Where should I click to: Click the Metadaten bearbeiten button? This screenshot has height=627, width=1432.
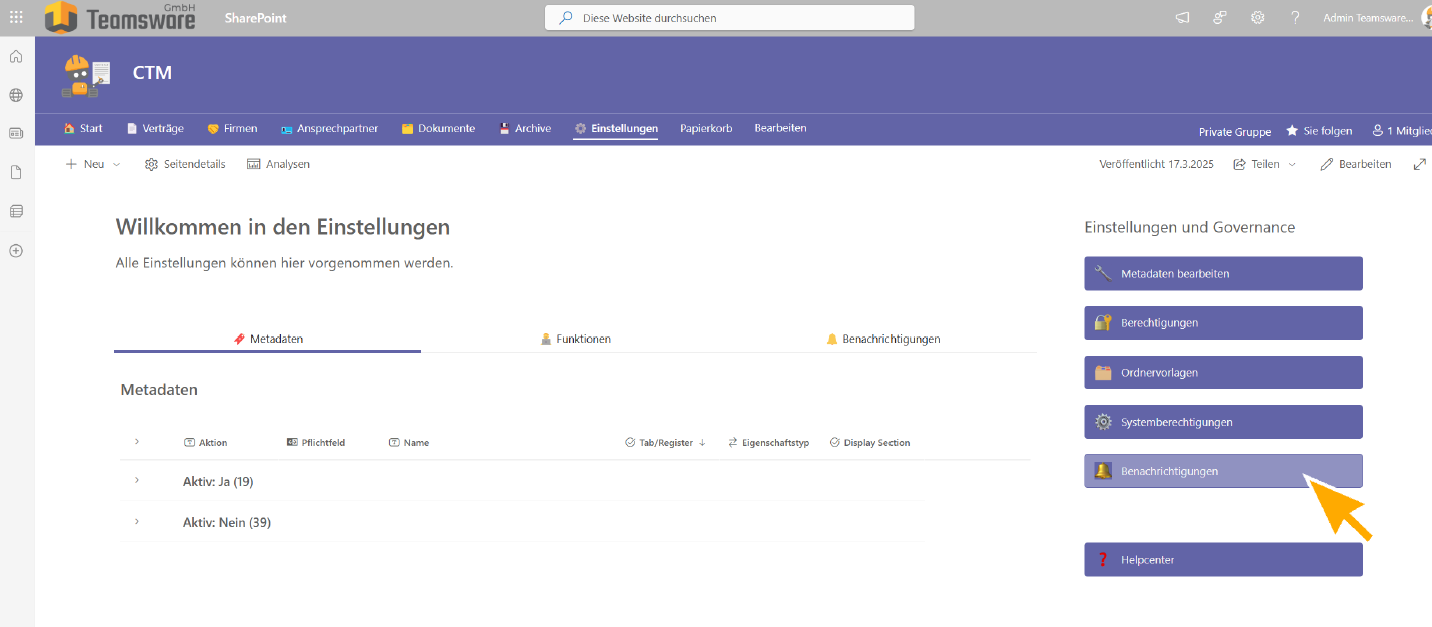click(1223, 274)
